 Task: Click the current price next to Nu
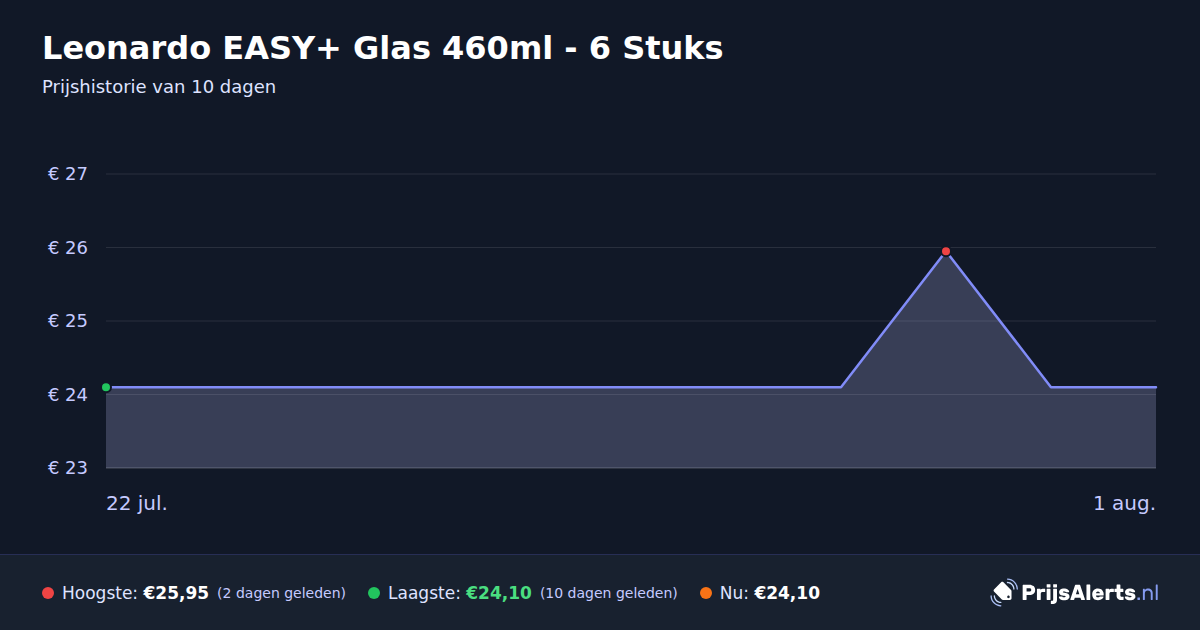coord(787,593)
